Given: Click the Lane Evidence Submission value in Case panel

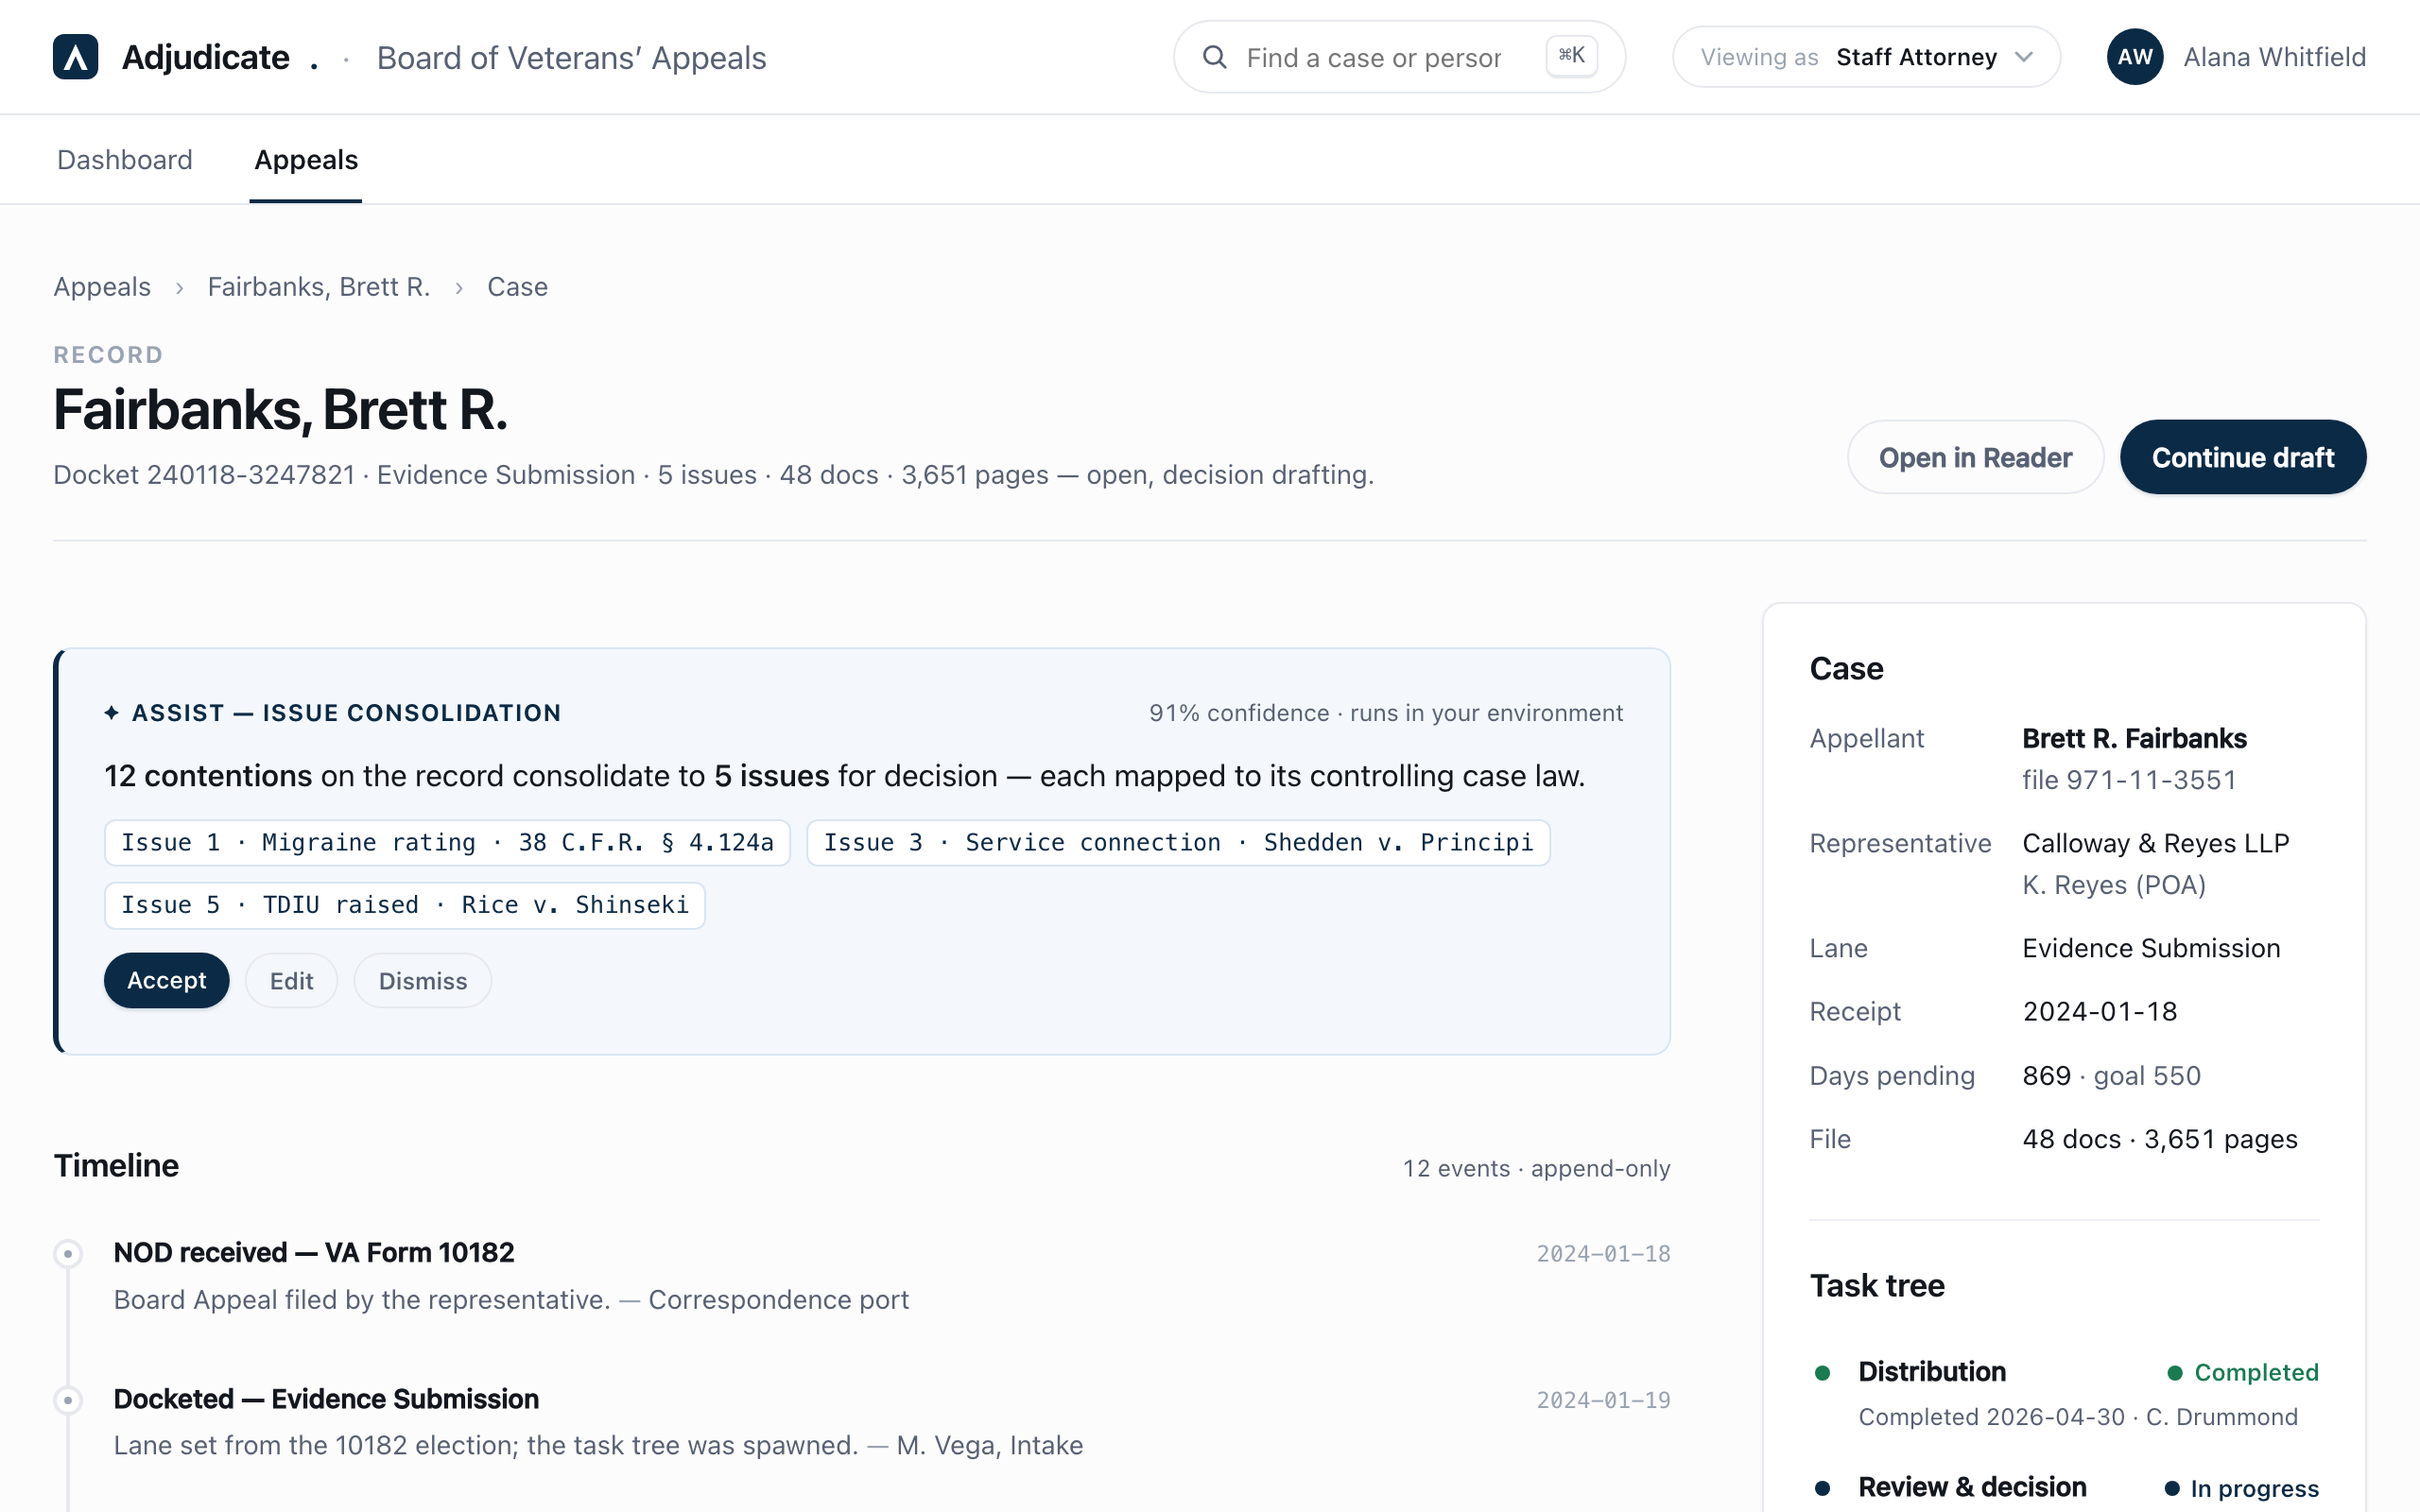Looking at the screenshot, I should point(2151,948).
